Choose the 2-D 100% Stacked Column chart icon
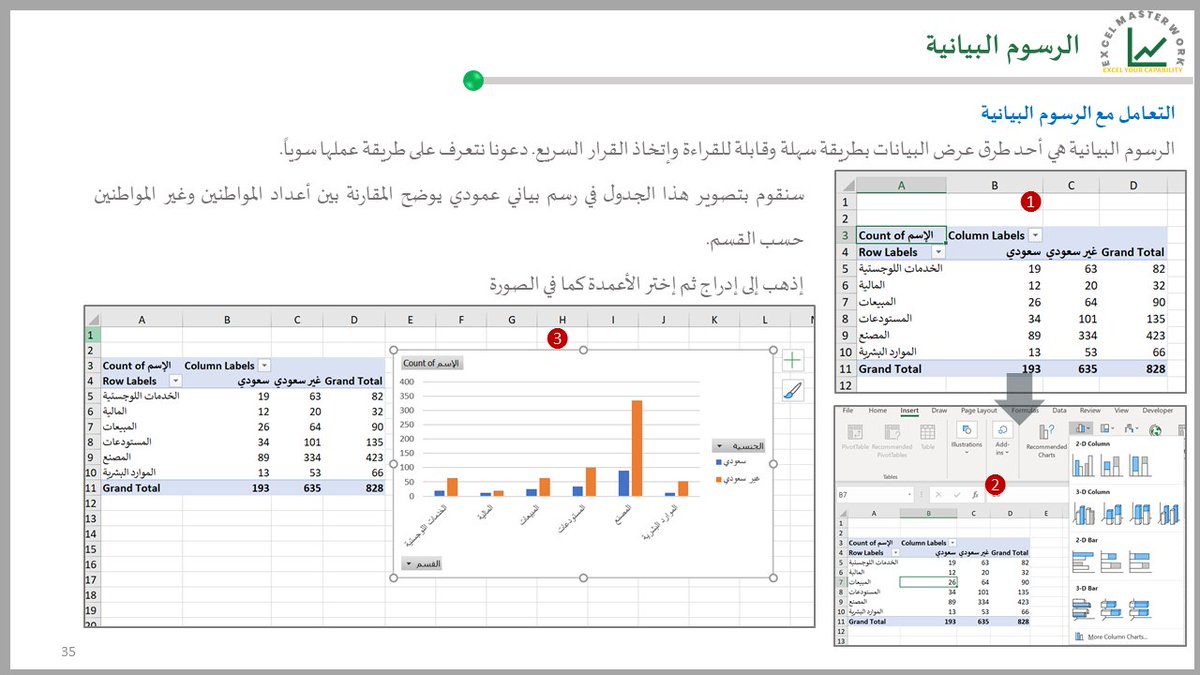Screen dimensions: 1200x675 1140,465
